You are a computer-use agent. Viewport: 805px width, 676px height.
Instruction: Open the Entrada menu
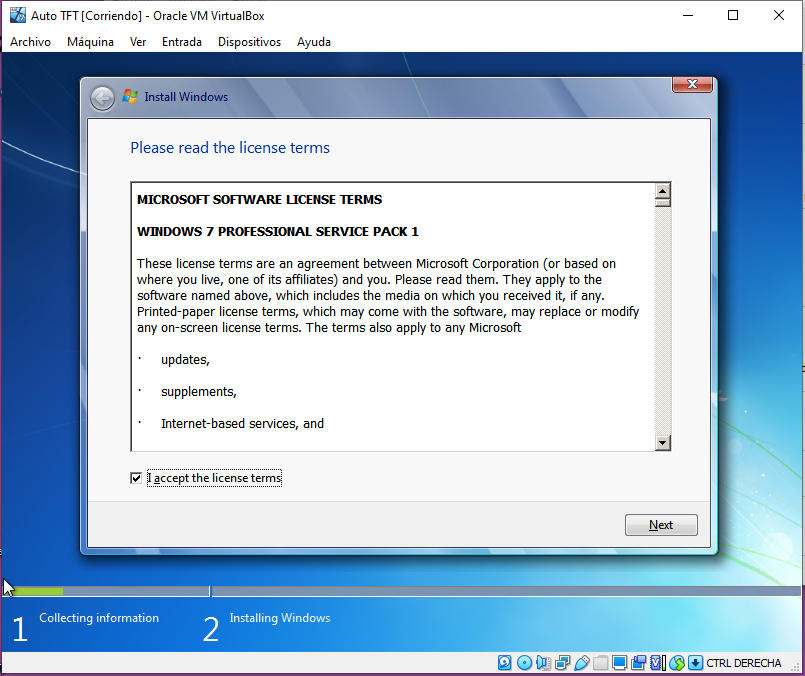pos(181,42)
